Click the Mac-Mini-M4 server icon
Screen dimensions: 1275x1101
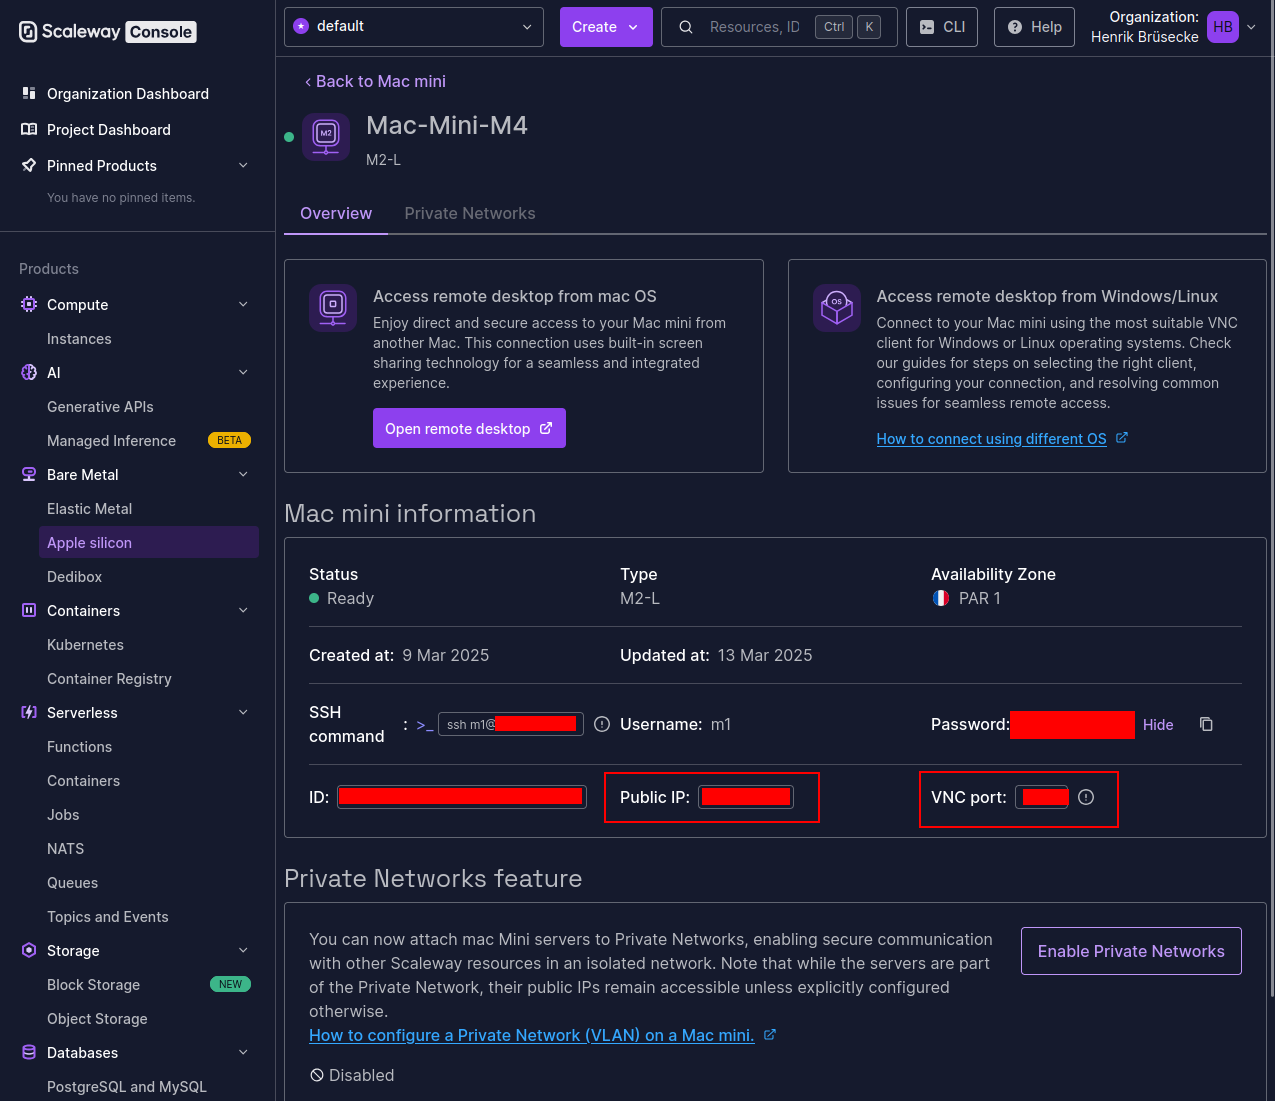[x=326, y=137]
